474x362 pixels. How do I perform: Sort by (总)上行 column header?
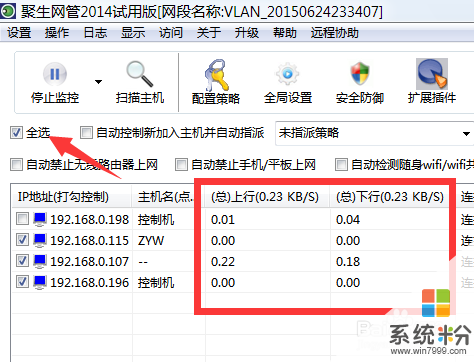268,197
